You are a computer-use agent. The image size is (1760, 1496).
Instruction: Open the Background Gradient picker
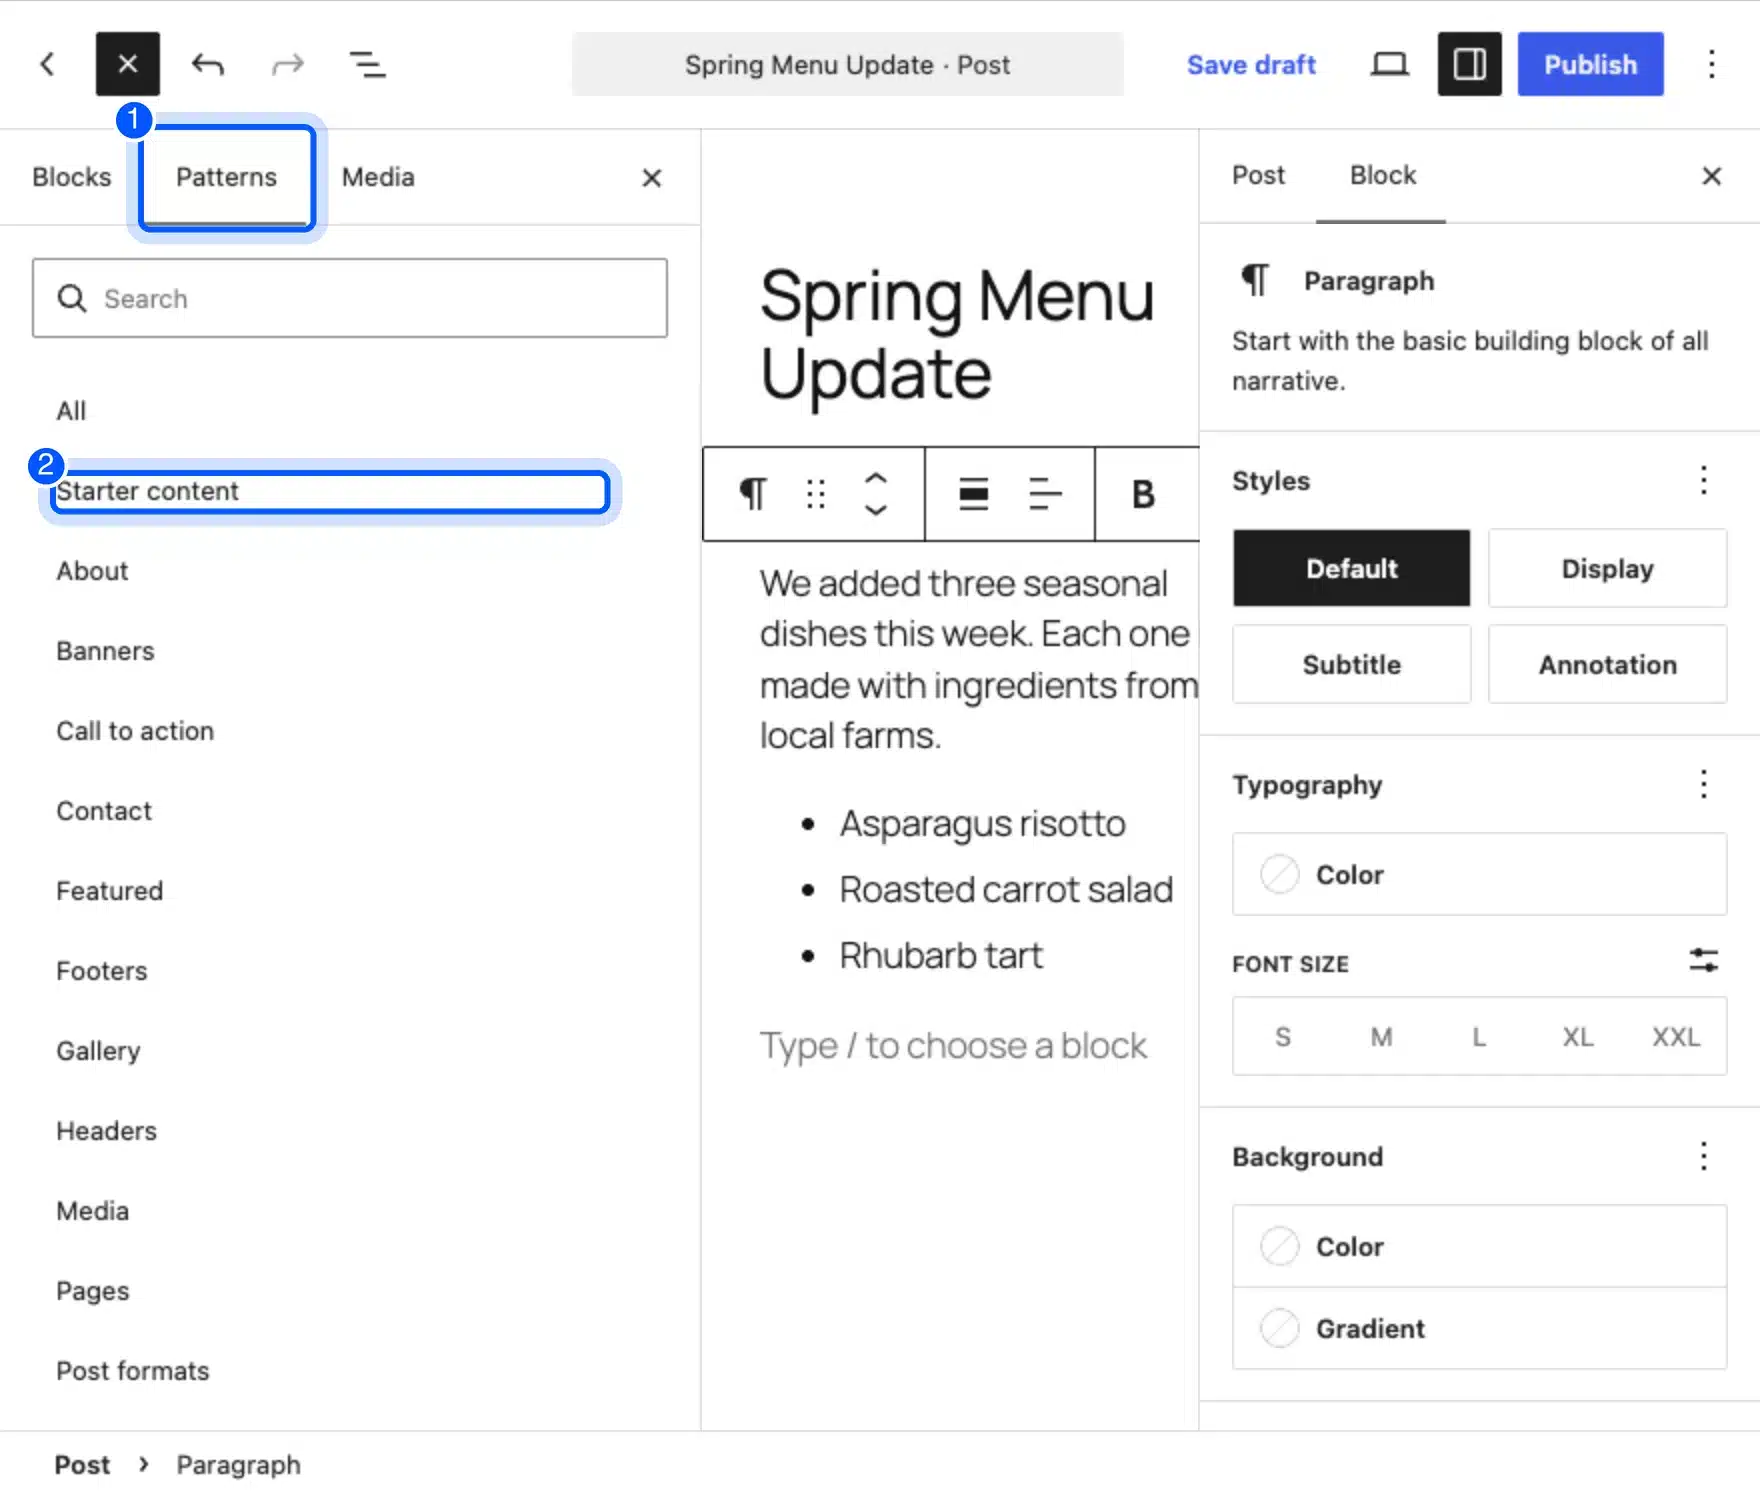click(x=1479, y=1328)
